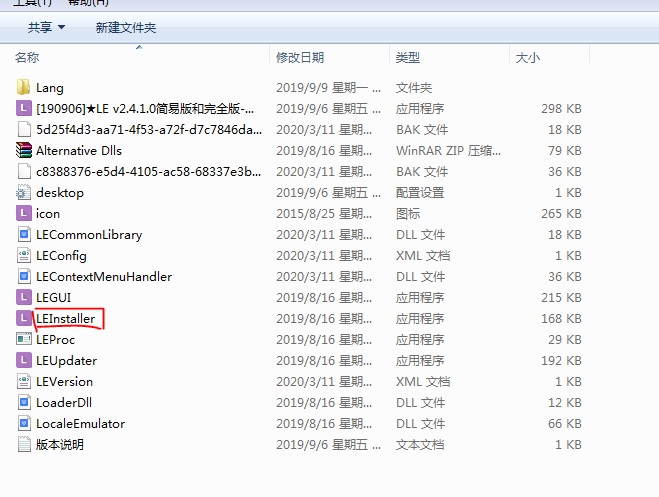Sort by the 大小 column header
The image size is (659, 497).
(x=527, y=58)
